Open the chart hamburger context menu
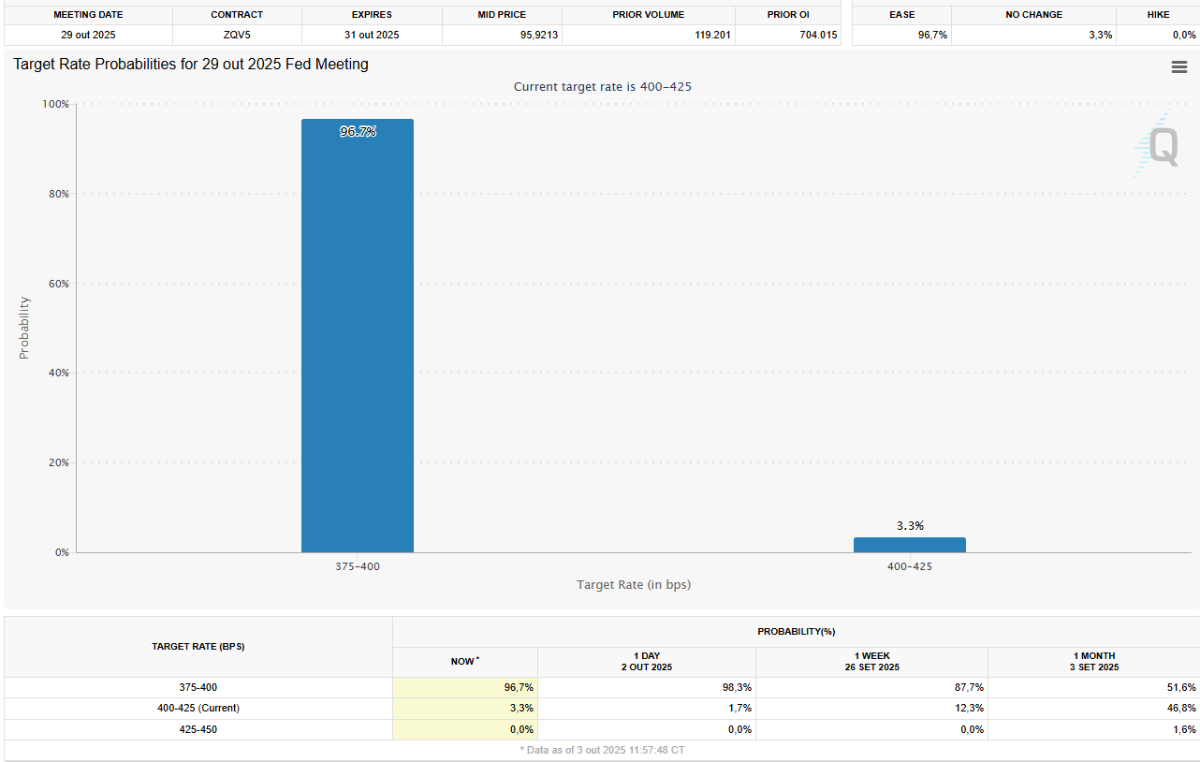This screenshot has height=762, width=1200. pos(1179,67)
